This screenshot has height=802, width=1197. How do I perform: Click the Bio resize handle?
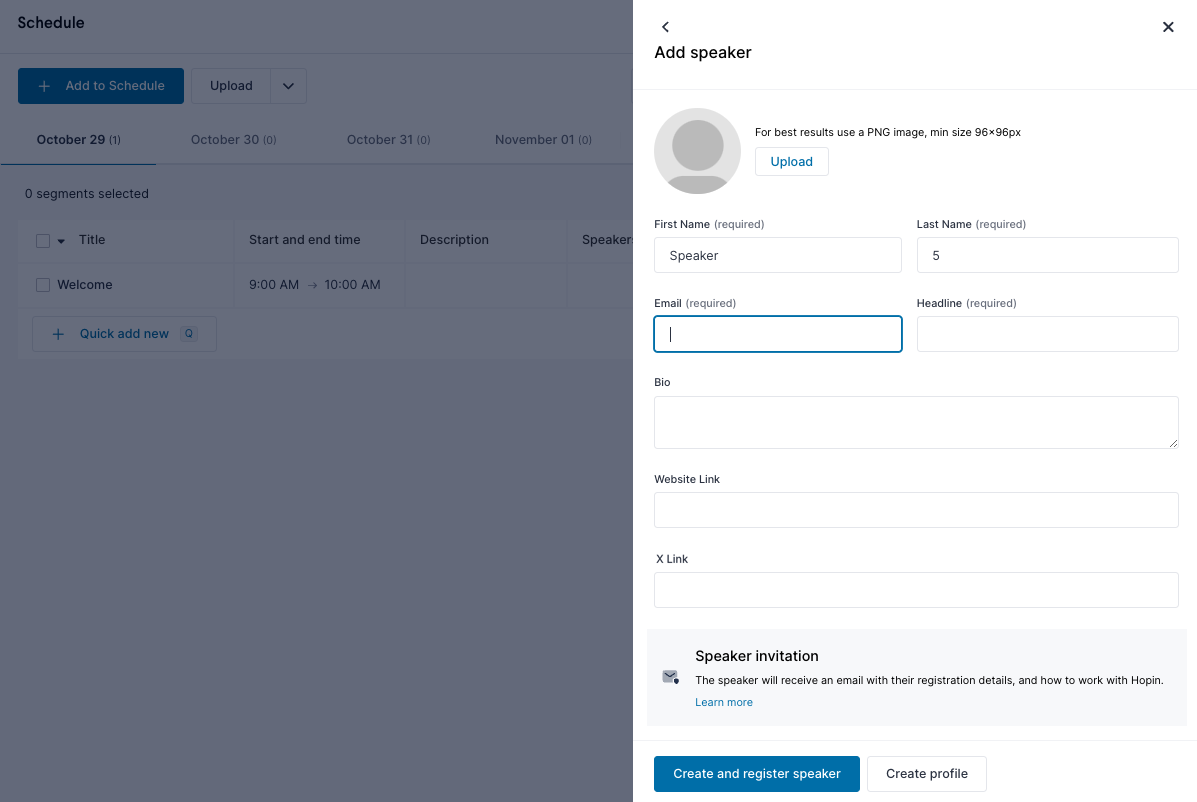click(x=1173, y=443)
